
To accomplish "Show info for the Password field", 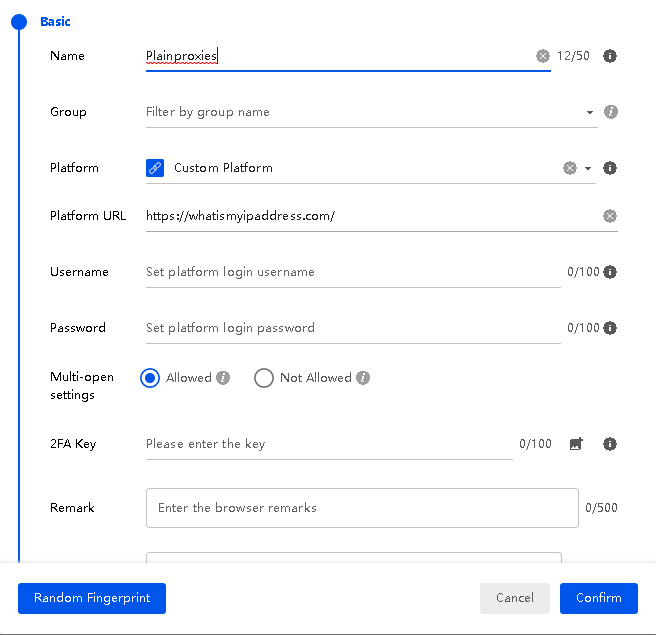I will [610, 328].
